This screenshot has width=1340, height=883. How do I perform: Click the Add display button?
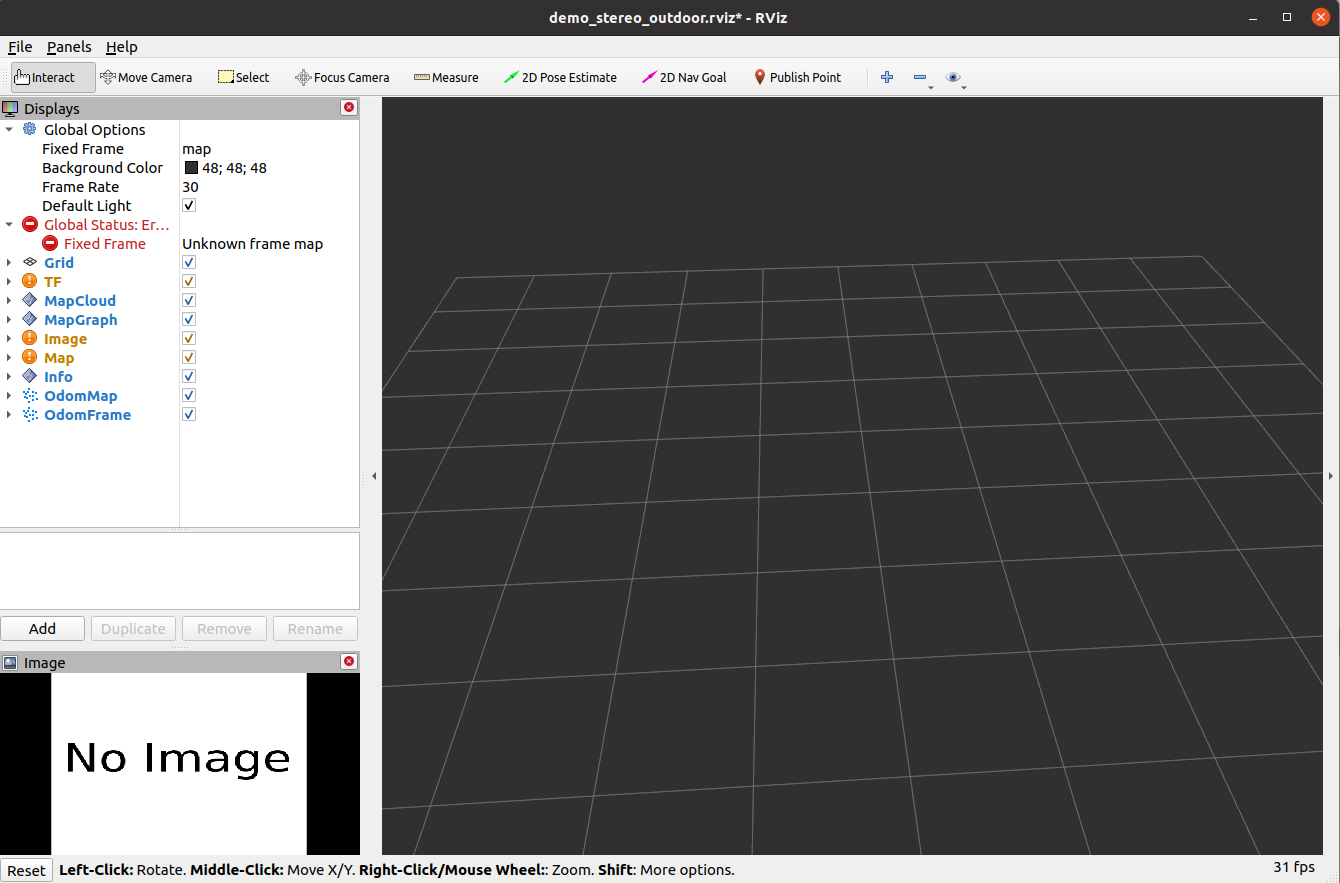[x=43, y=629]
